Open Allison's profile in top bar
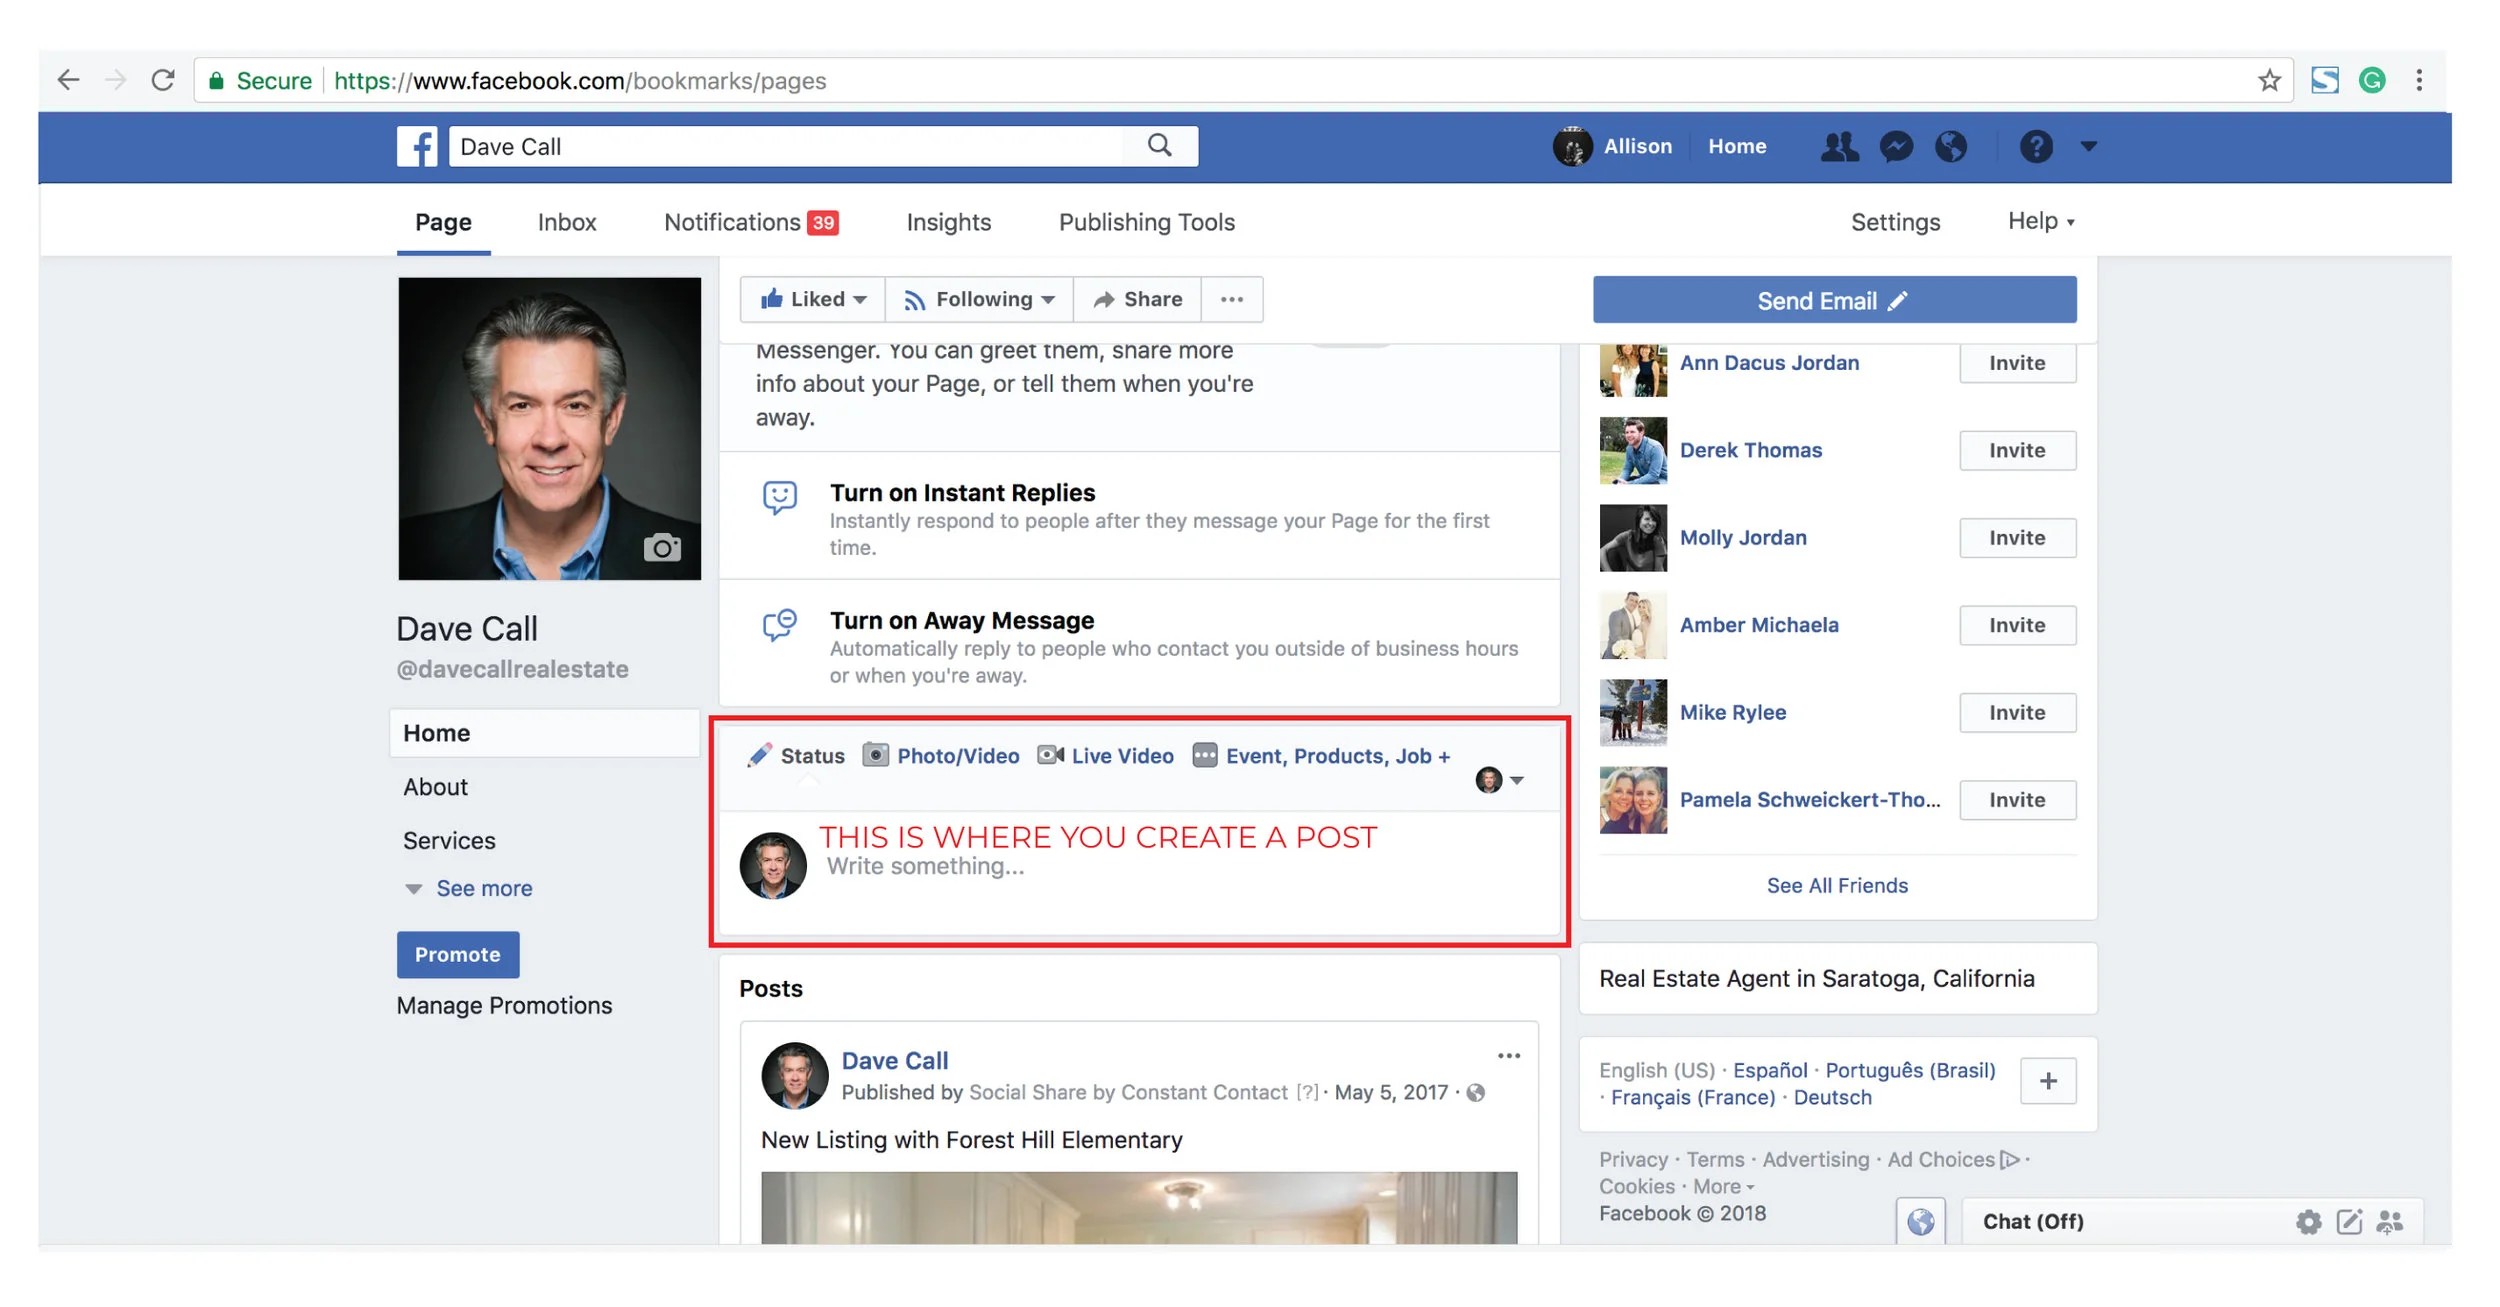 [x=1612, y=146]
